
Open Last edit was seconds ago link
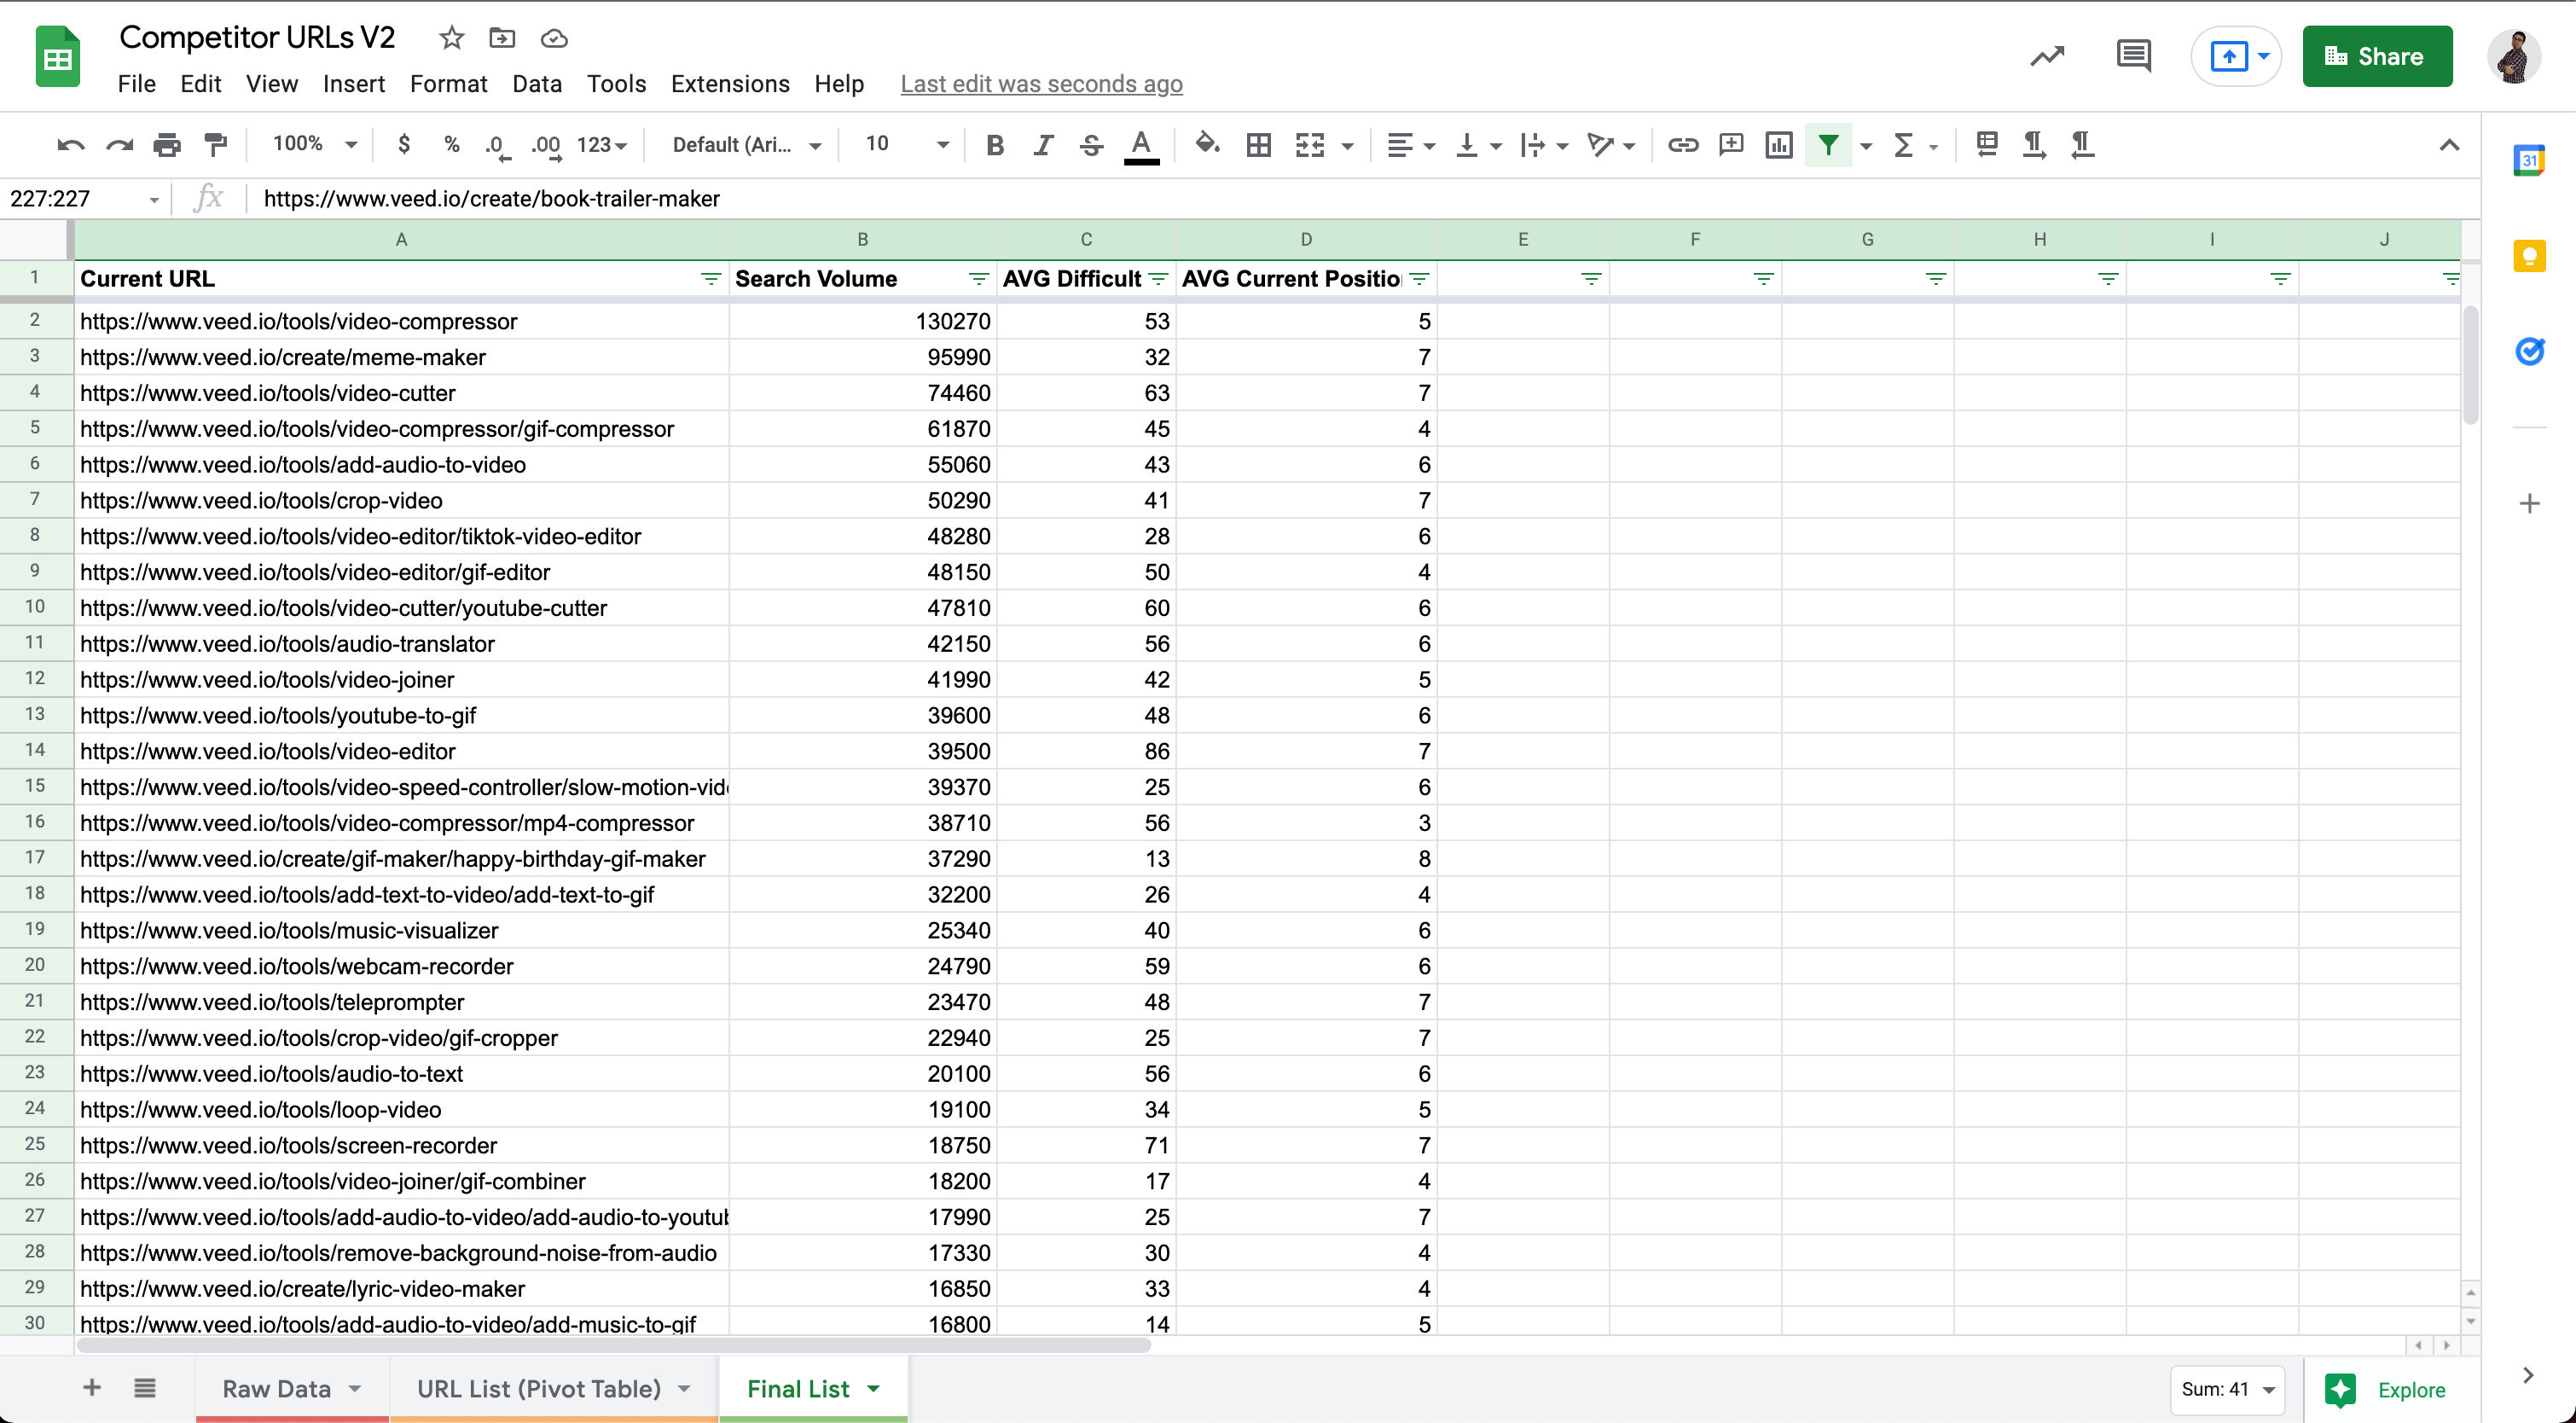point(1041,84)
